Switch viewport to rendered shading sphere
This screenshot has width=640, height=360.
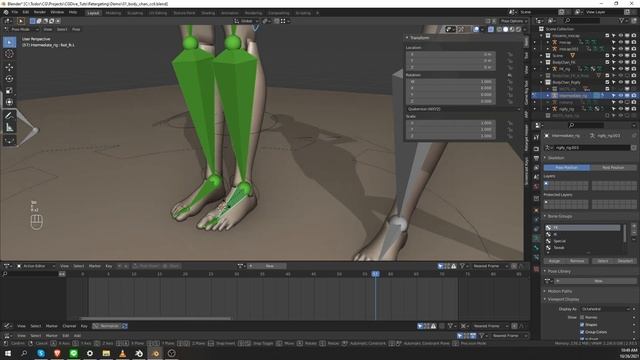[518, 29]
